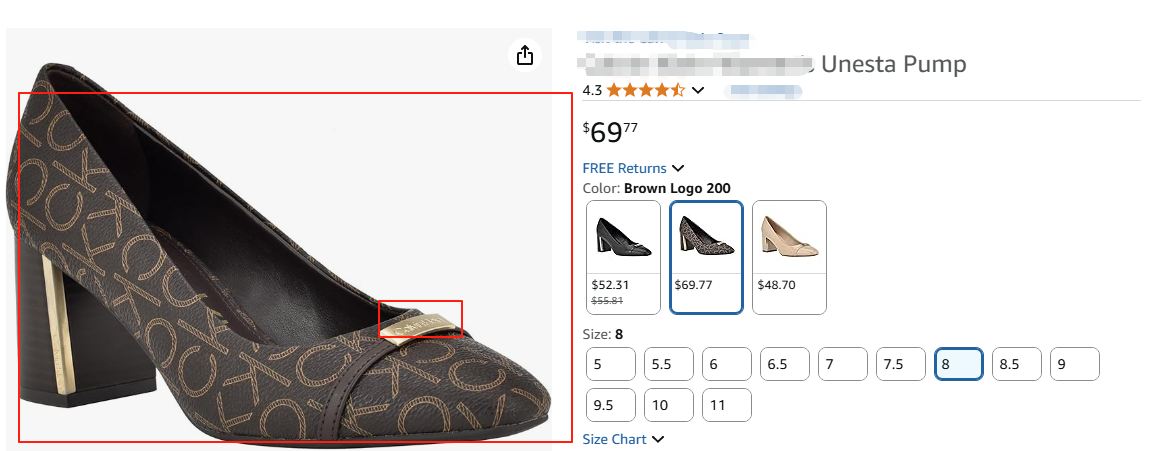This screenshot has height=451, width=1149.
Task: Select the Brown Logo color swatch
Action: coord(706,257)
